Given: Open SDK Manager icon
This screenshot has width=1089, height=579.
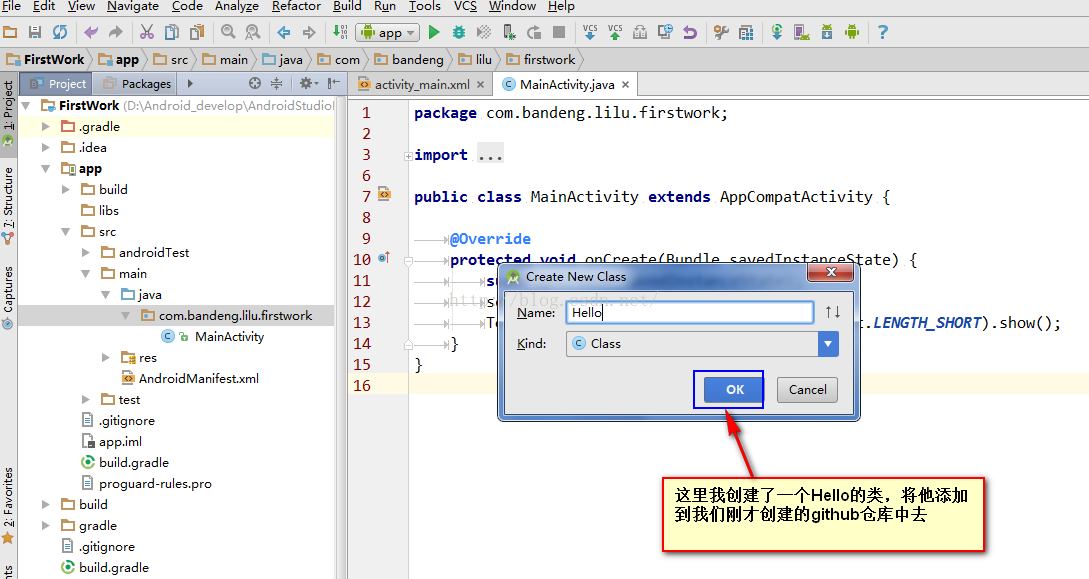Looking at the screenshot, I should (827, 32).
